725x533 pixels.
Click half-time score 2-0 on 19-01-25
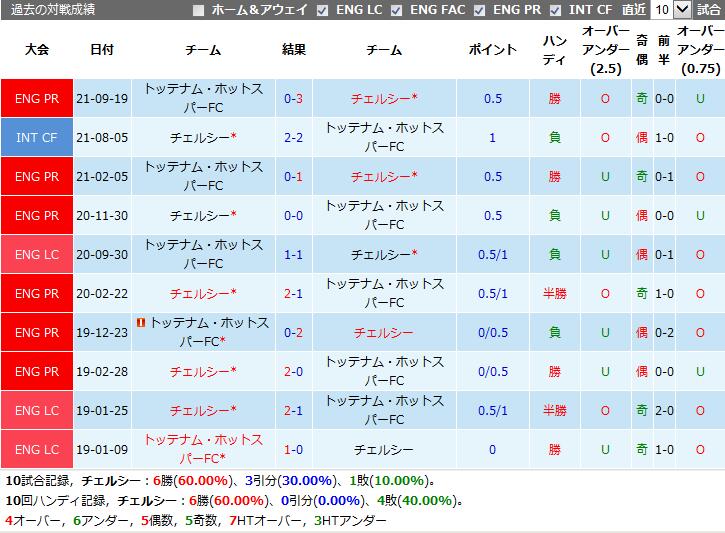664,410
